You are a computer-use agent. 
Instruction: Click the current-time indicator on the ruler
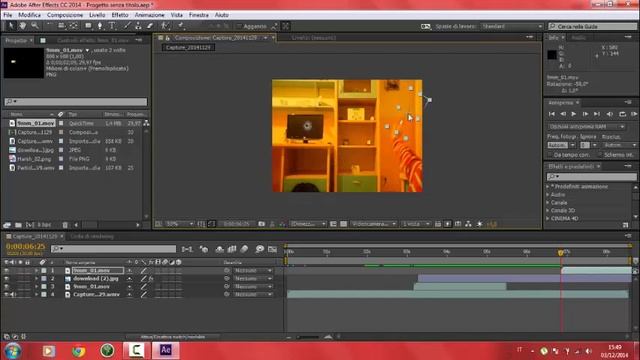560,252
